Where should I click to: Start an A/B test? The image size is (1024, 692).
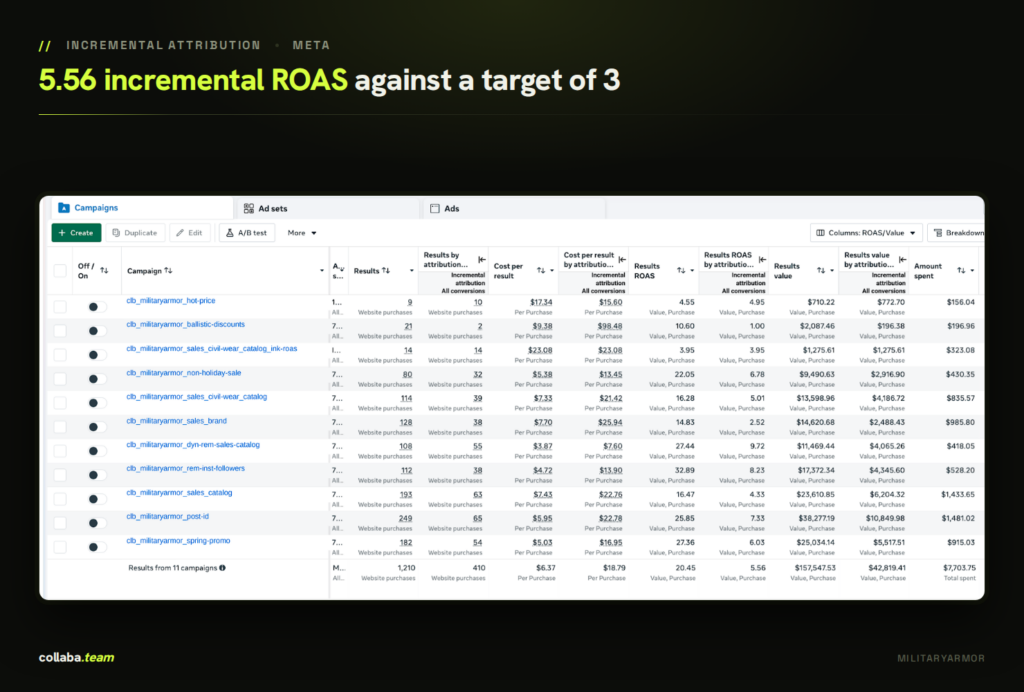247,232
